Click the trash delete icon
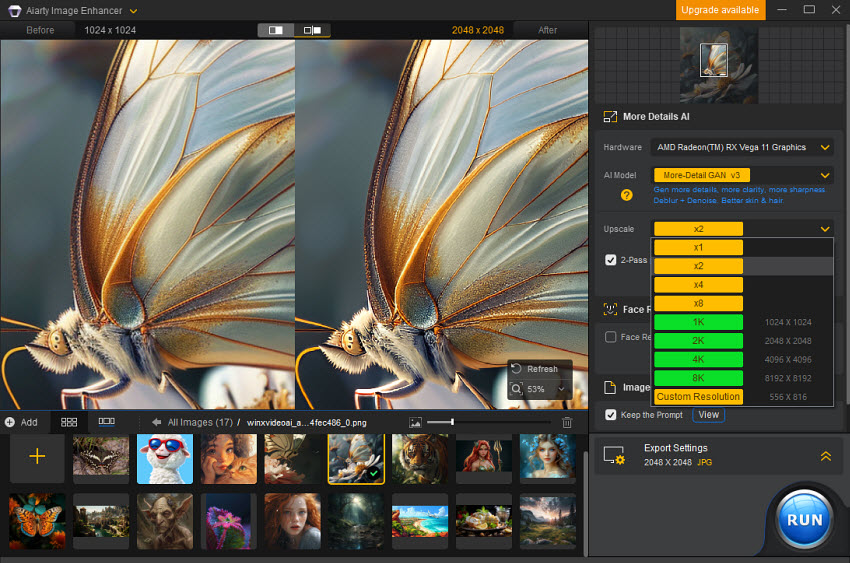This screenshot has height=563, width=850. pyautogui.click(x=567, y=423)
